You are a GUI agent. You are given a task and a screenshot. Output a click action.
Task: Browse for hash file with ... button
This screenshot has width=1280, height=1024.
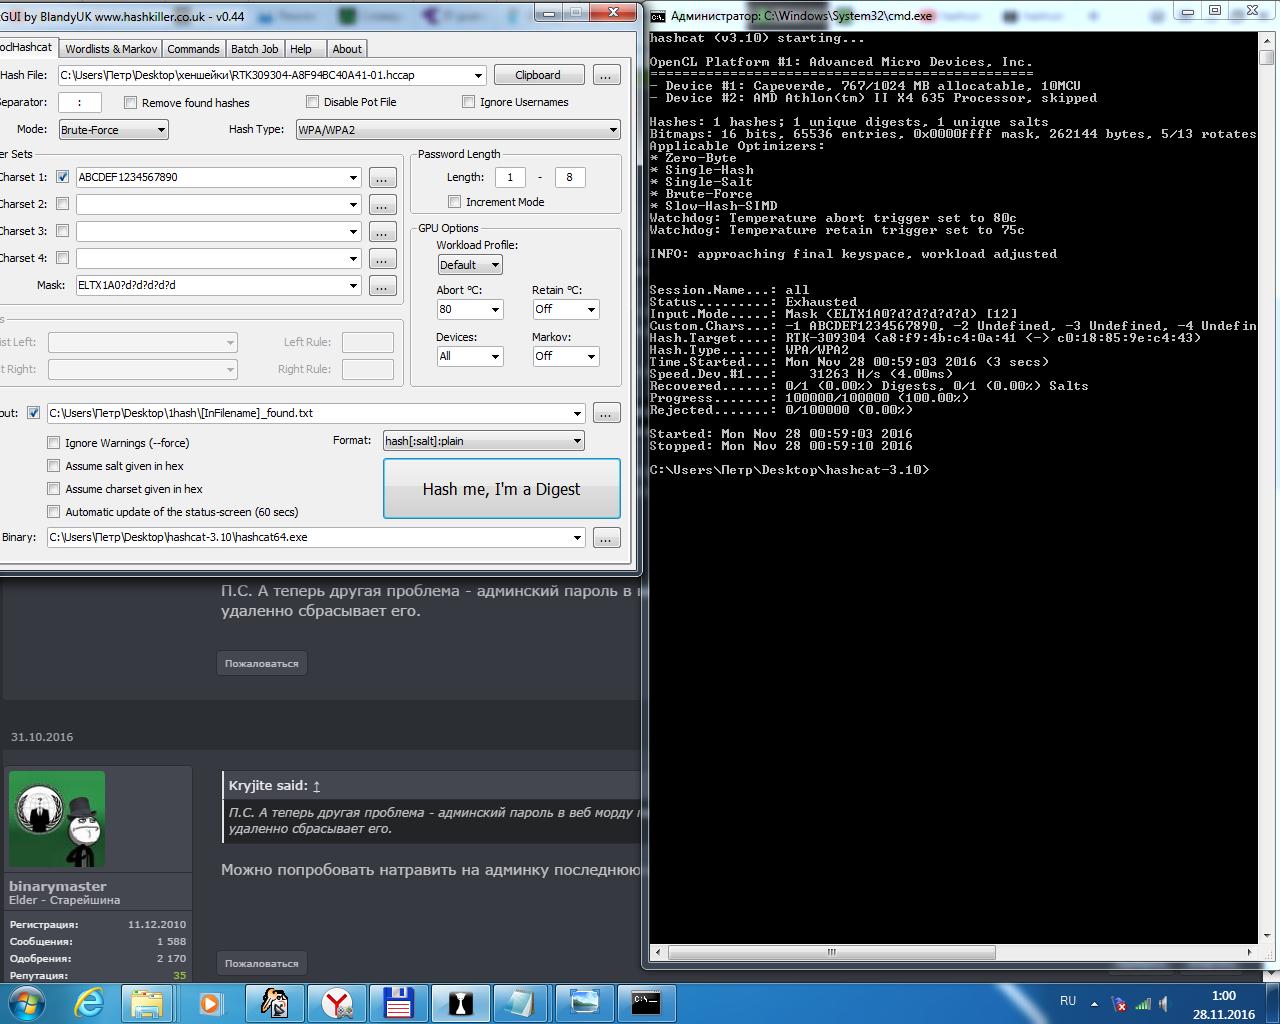[606, 75]
